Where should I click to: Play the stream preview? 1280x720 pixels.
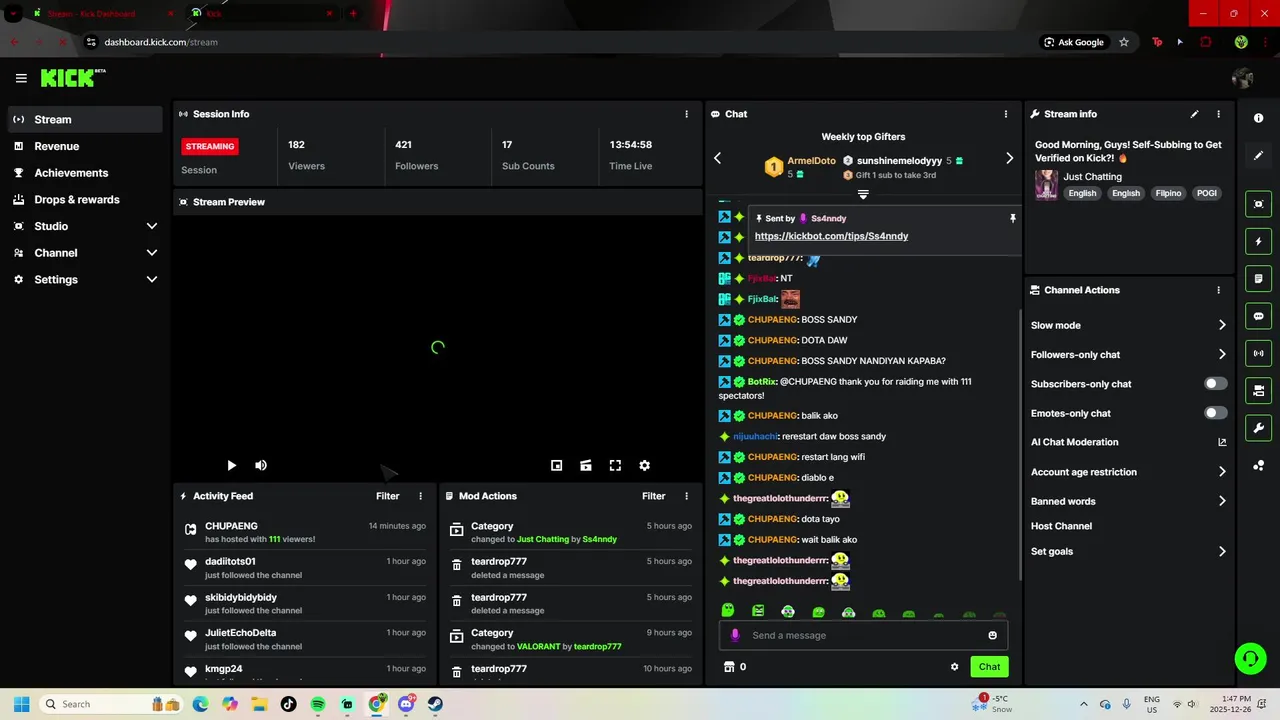231,465
